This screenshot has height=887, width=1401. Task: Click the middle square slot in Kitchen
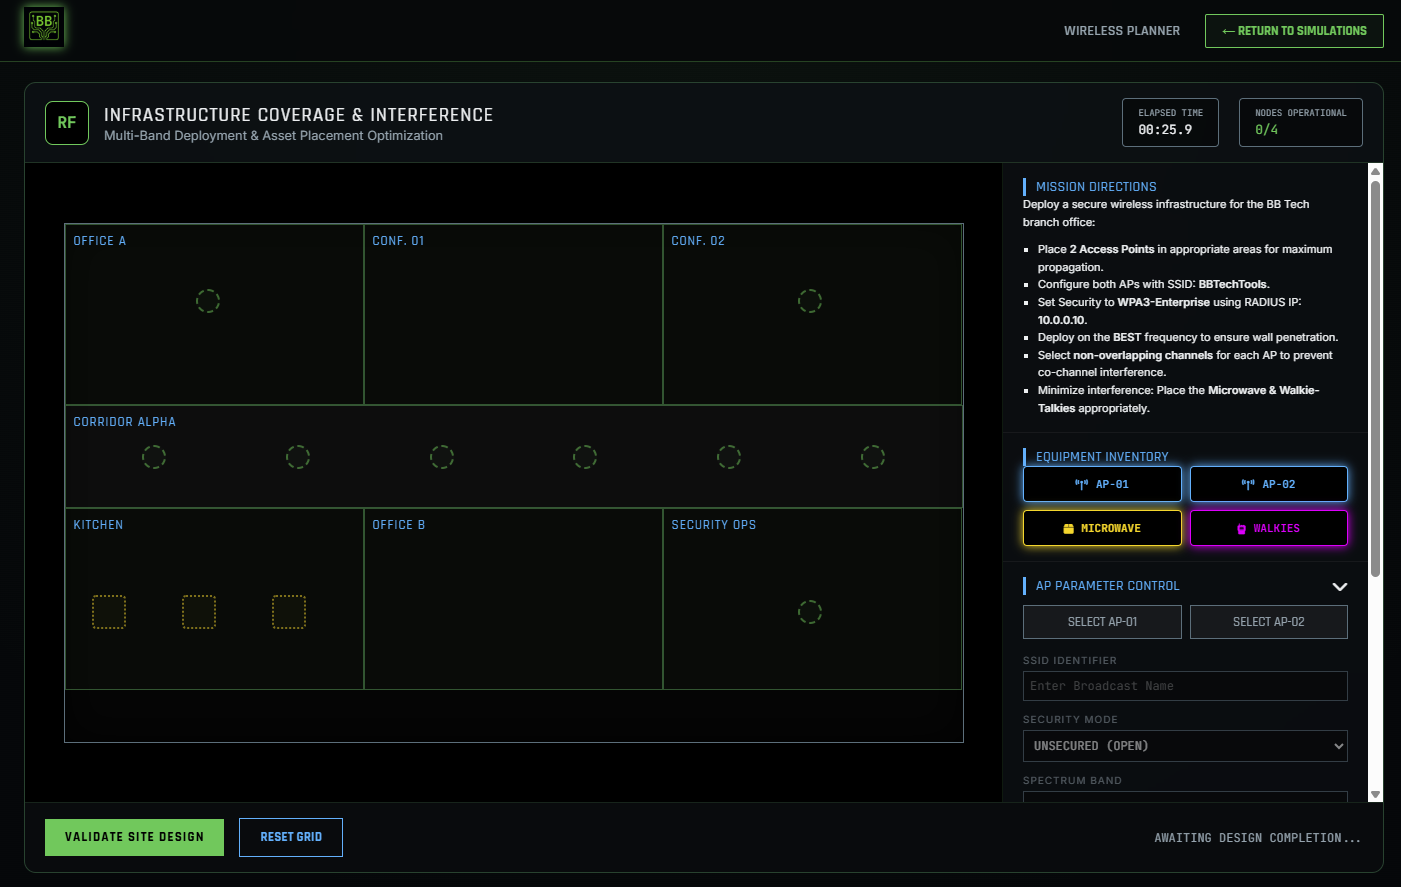click(x=199, y=612)
